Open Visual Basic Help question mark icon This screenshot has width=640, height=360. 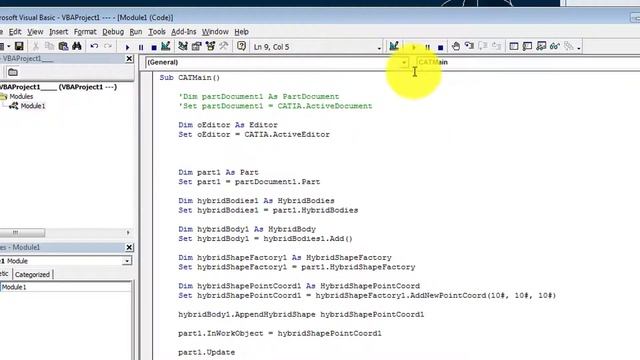click(x=241, y=47)
